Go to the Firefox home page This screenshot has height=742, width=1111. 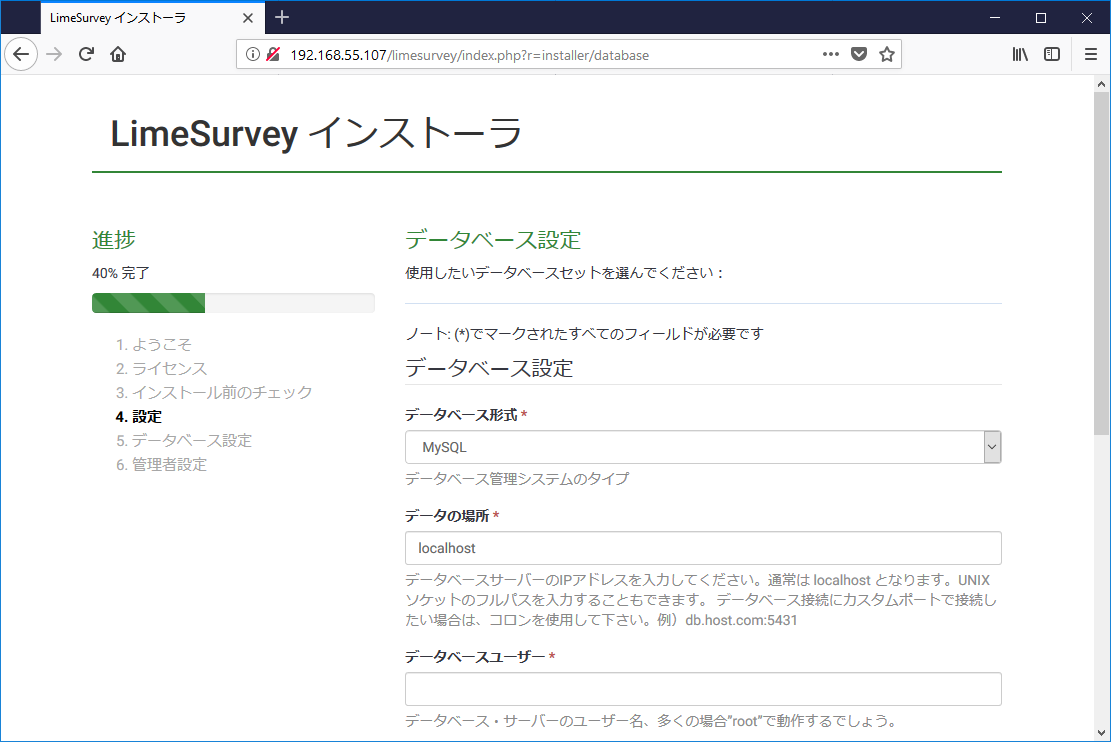pyautogui.click(x=119, y=54)
